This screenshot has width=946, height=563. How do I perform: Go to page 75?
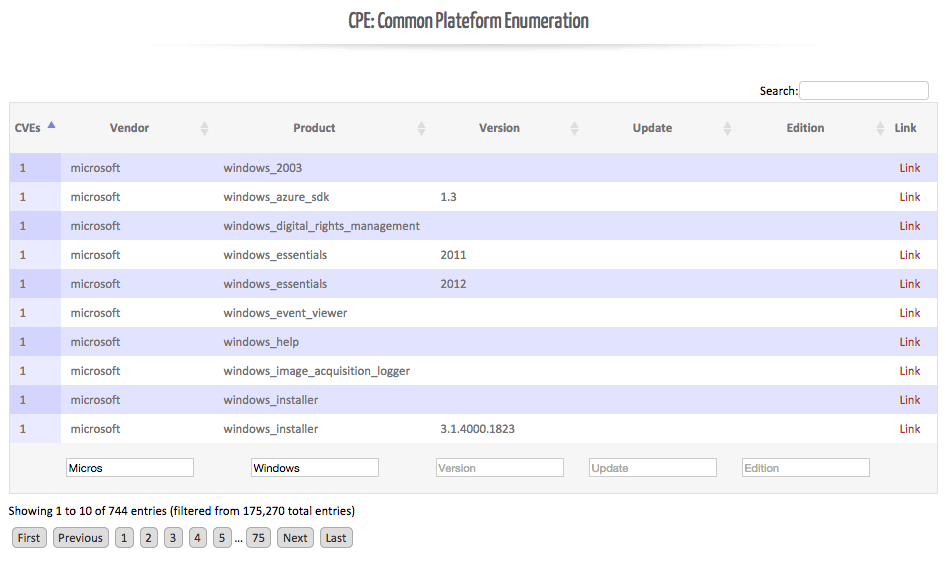(258, 538)
